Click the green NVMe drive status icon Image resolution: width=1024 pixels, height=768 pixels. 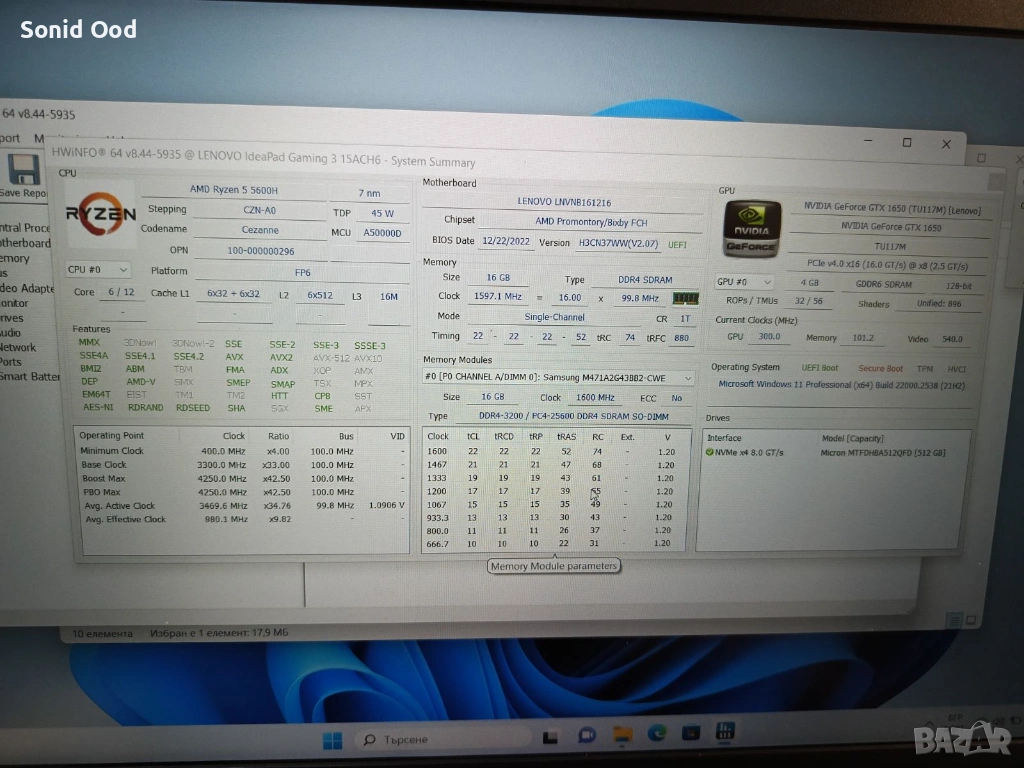tap(709, 453)
